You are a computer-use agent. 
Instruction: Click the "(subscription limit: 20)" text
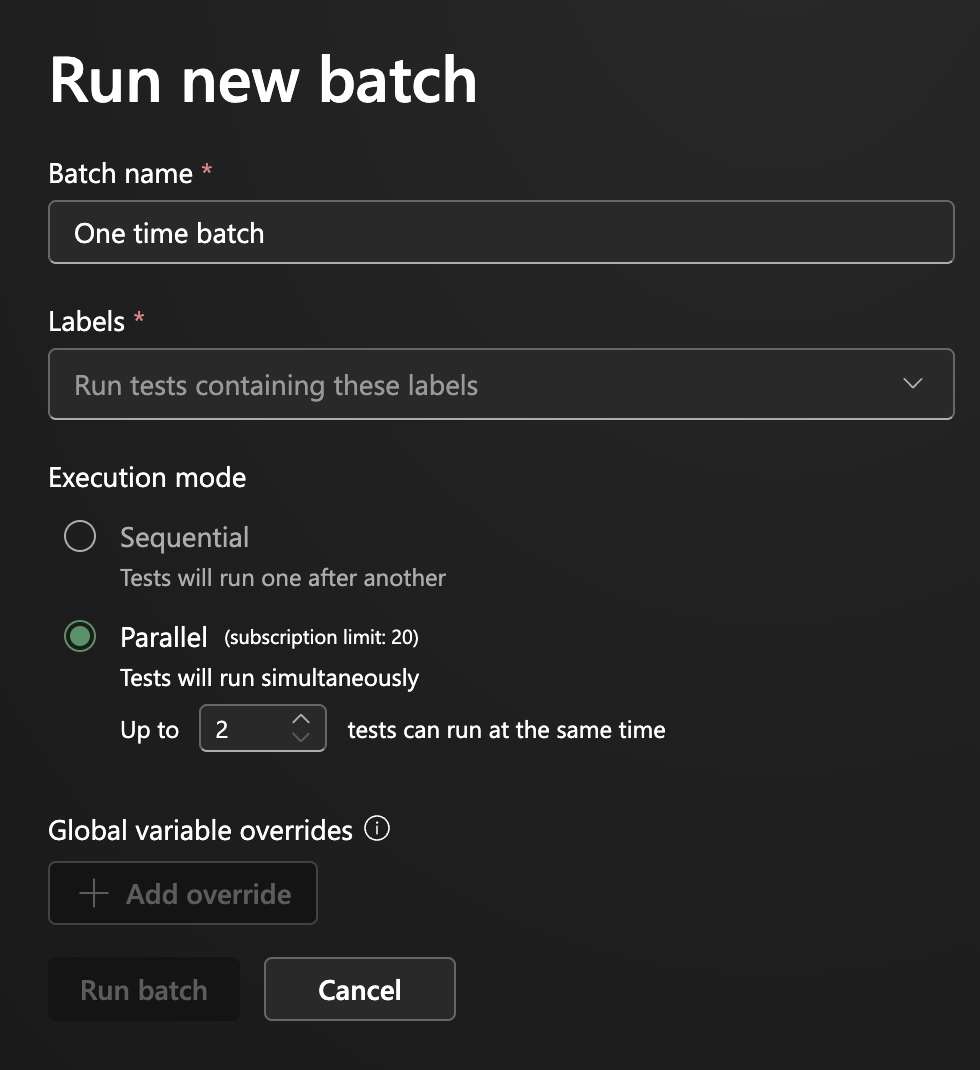pos(321,637)
